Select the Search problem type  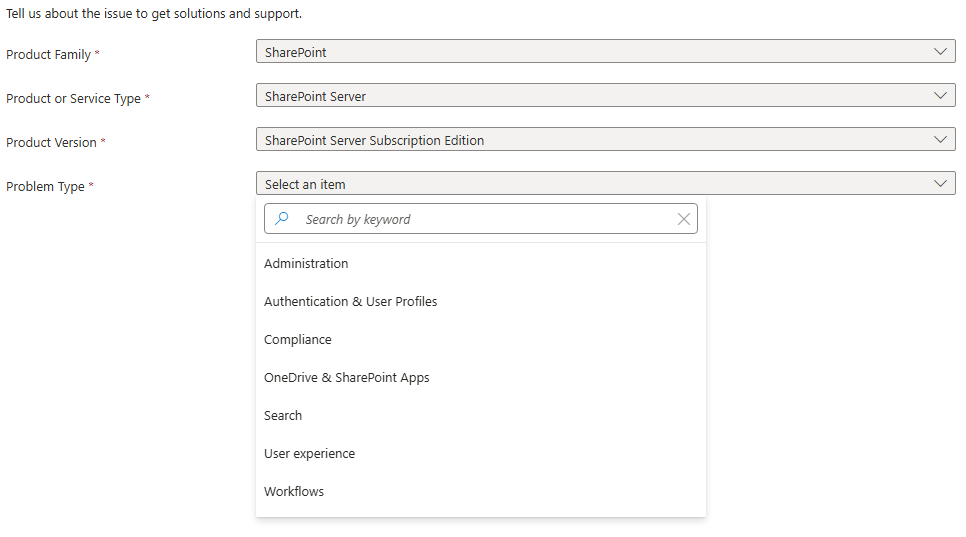(481, 416)
